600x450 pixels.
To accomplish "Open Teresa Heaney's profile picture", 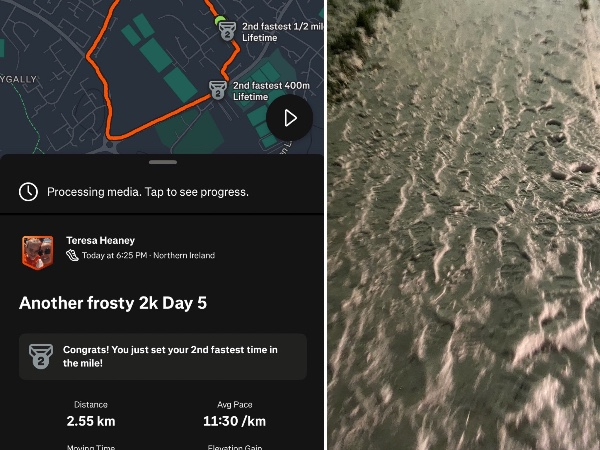I will click(38, 253).
